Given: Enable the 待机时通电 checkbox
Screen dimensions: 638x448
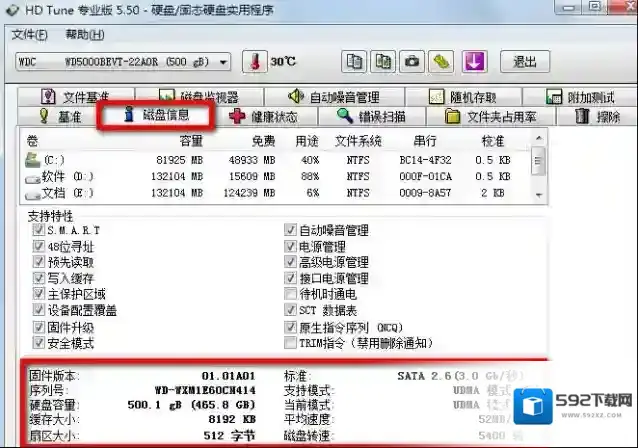Looking at the screenshot, I should click(x=290, y=294).
